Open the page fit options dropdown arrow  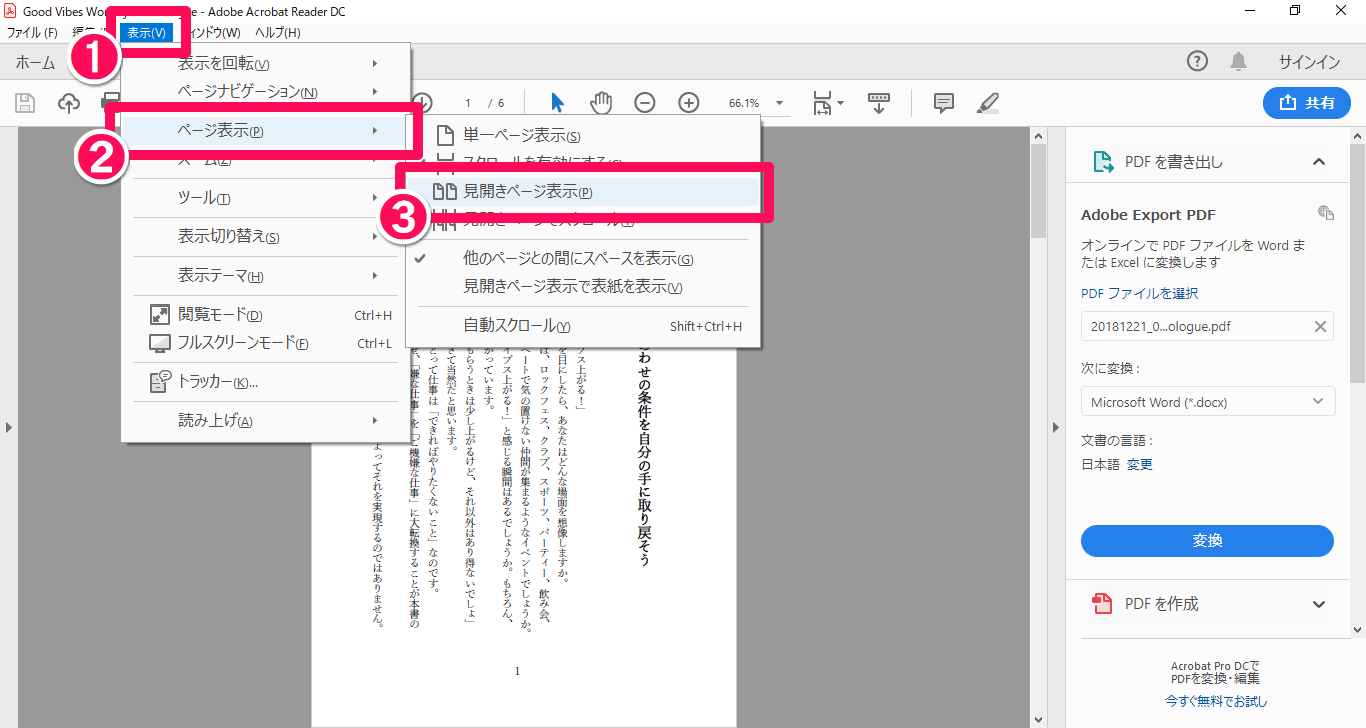pos(841,103)
